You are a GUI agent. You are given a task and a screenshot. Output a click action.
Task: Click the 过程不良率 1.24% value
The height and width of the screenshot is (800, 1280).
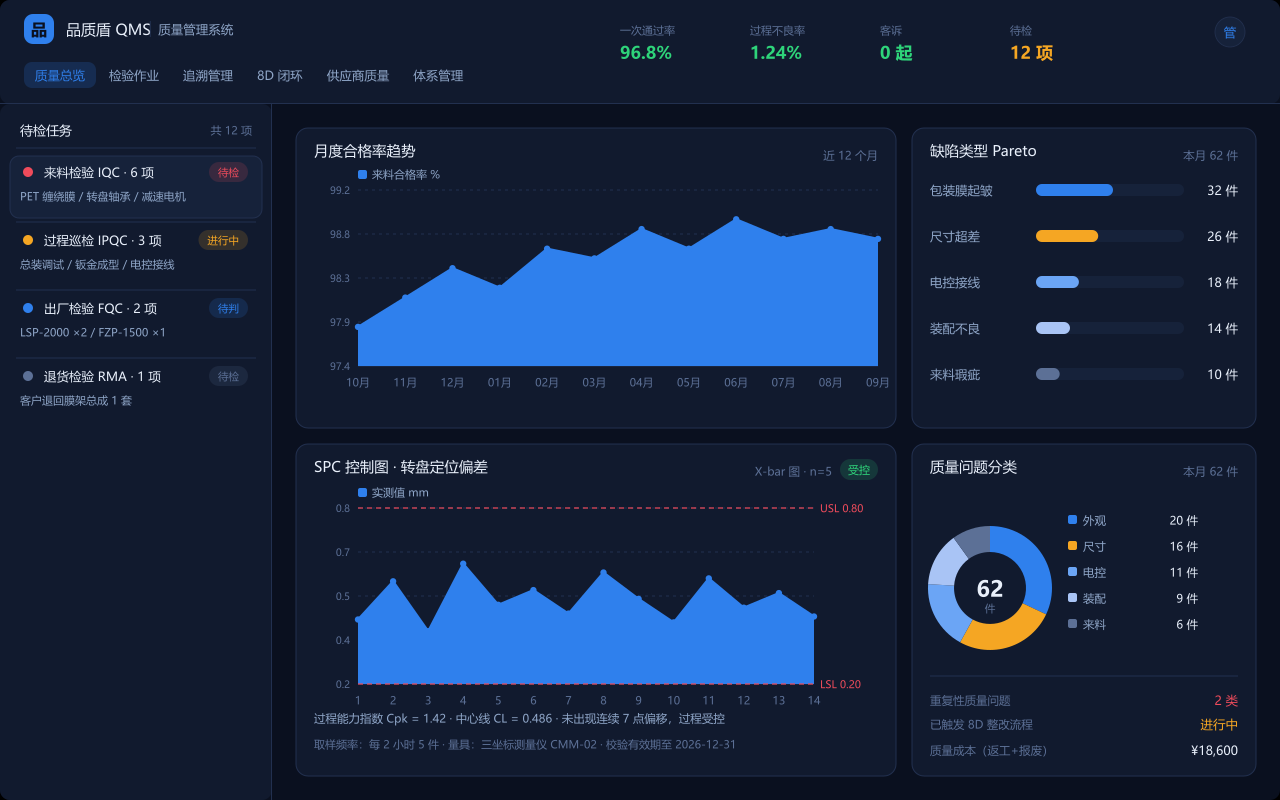tap(776, 53)
